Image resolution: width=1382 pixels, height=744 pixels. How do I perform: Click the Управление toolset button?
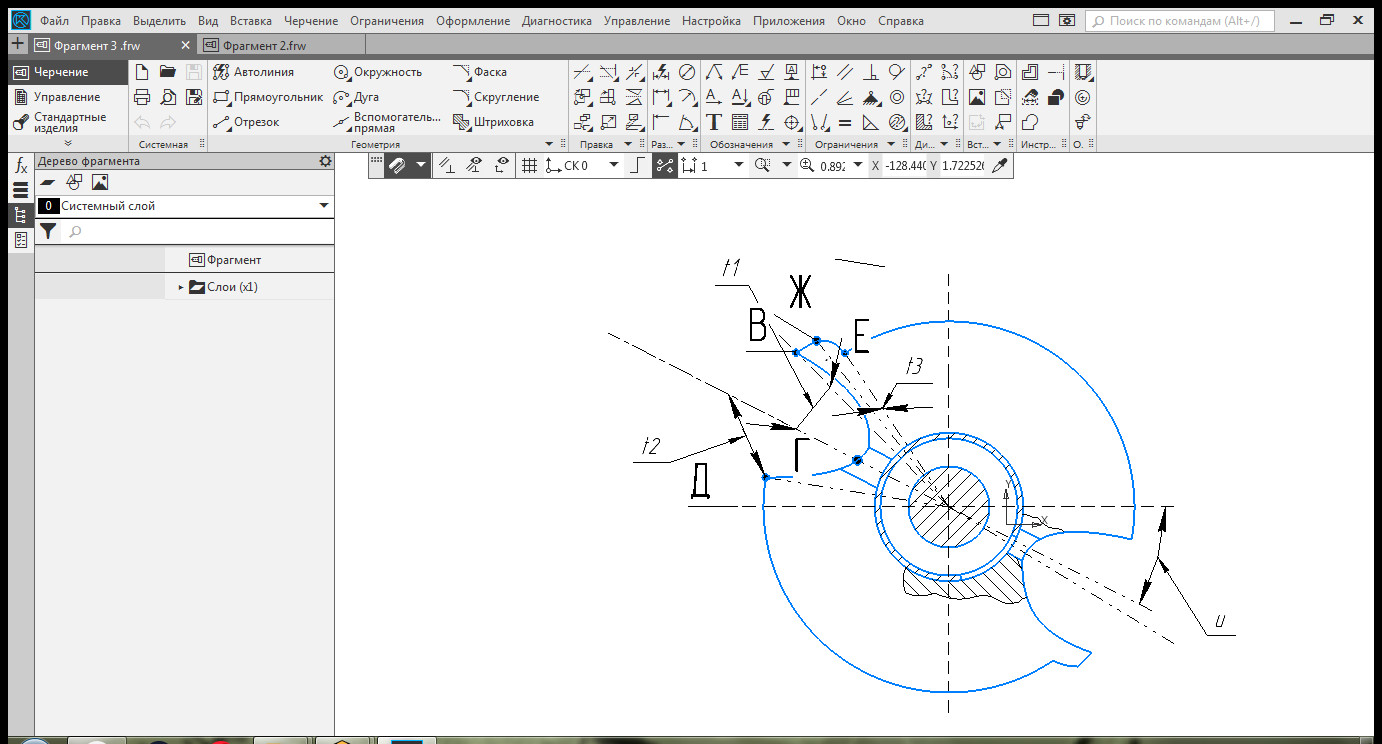[x=66, y=97]
